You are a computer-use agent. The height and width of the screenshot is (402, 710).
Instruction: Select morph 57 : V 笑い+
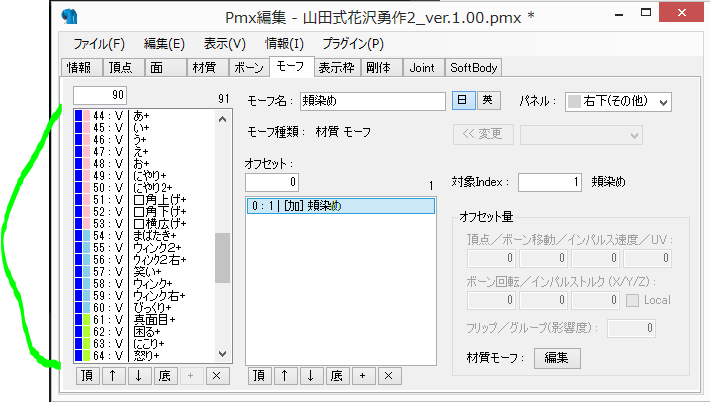point(145,272)
